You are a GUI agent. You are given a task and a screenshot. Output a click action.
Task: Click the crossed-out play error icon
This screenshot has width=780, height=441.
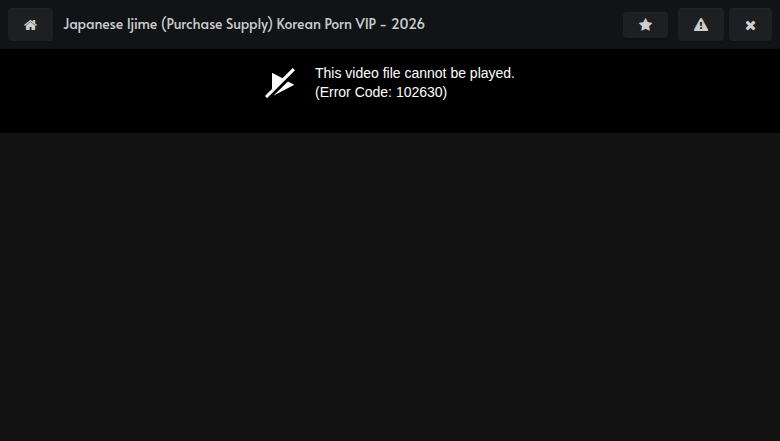[280, 83]
